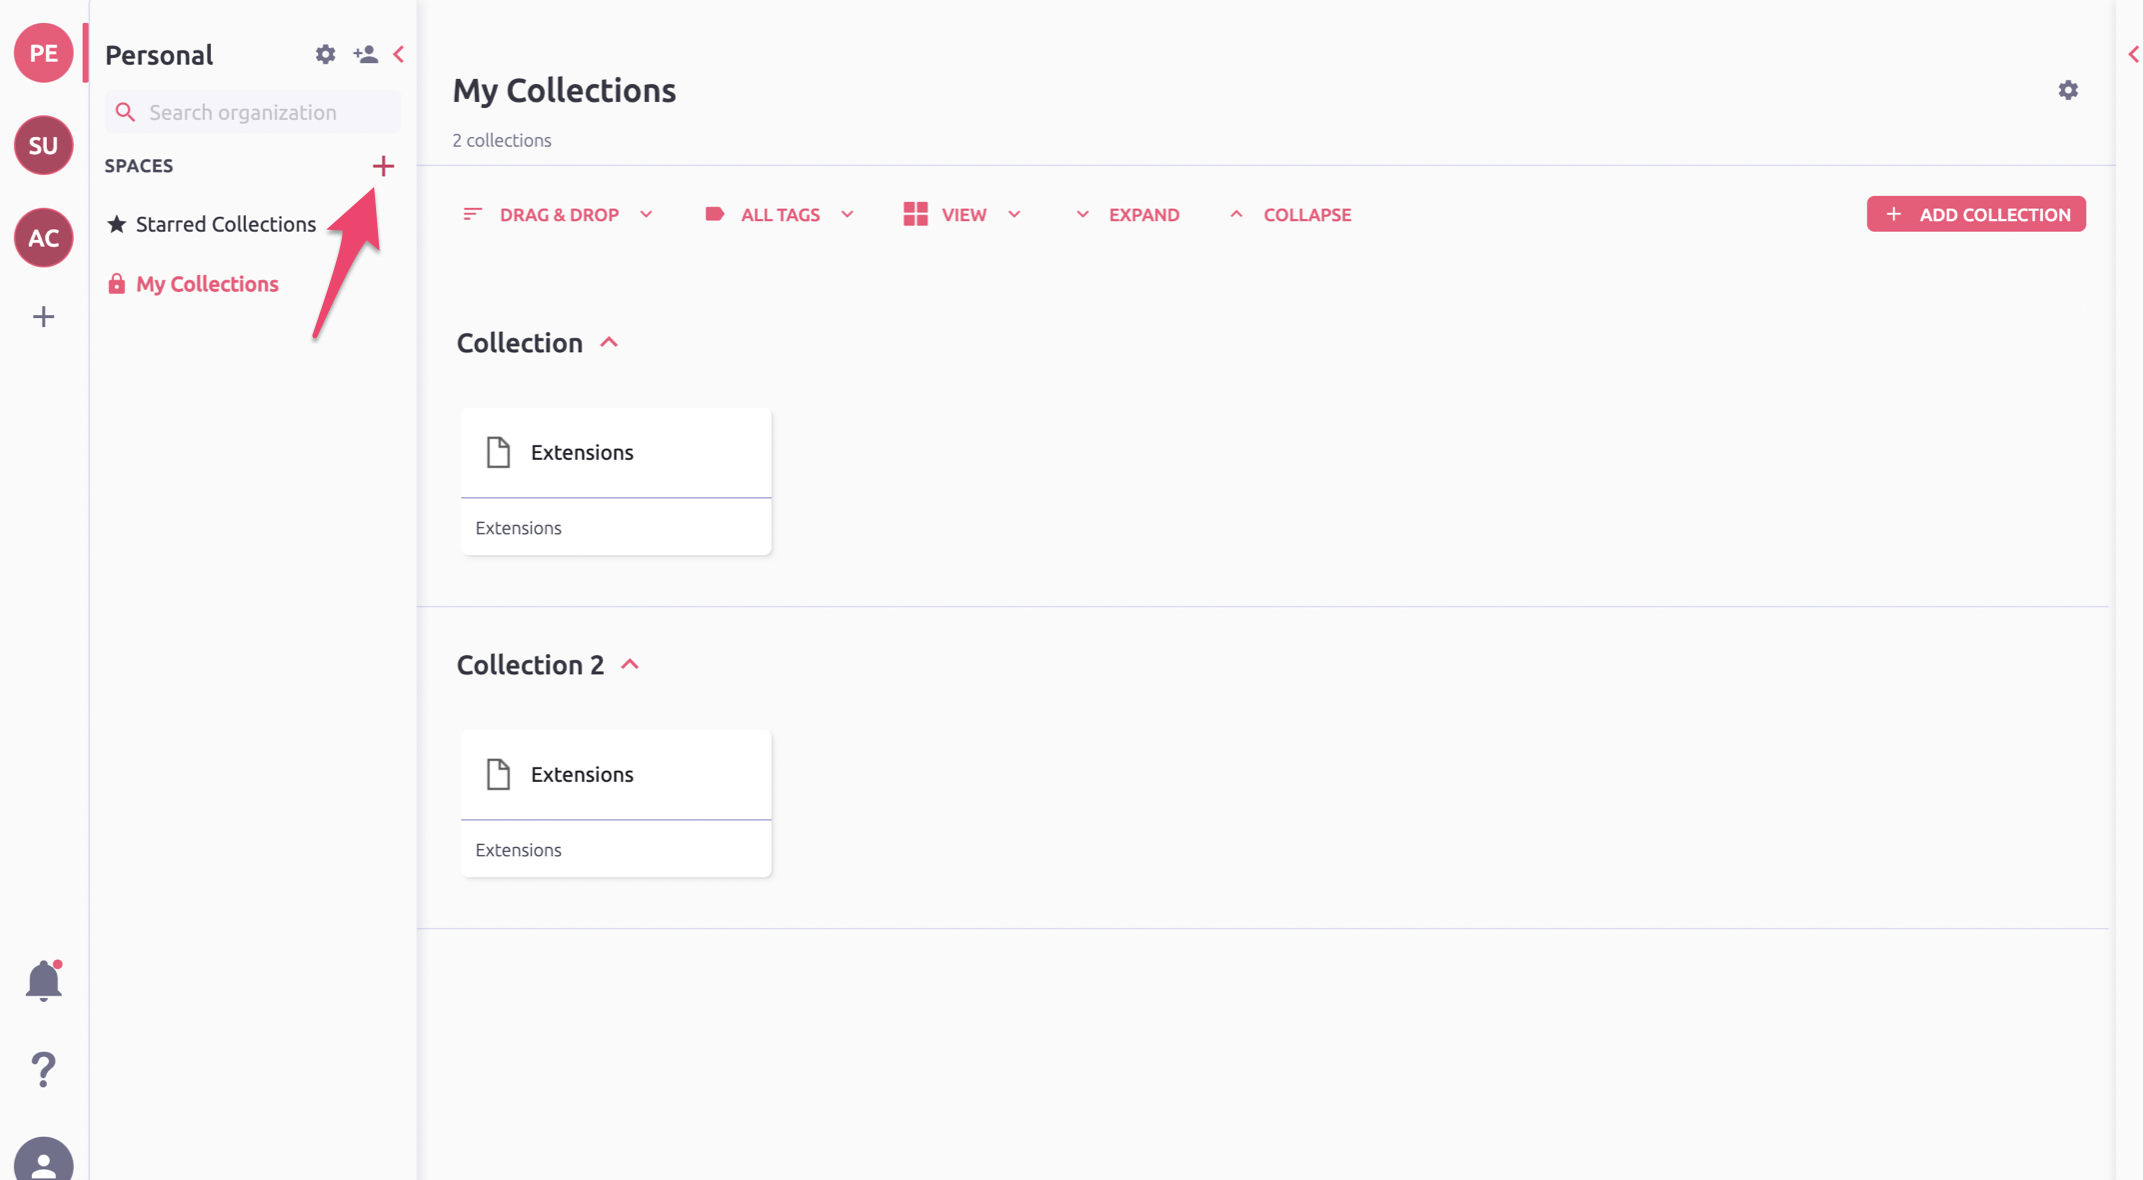Open the notifications bell
Screen dimensions: 2144x1180
43,981
